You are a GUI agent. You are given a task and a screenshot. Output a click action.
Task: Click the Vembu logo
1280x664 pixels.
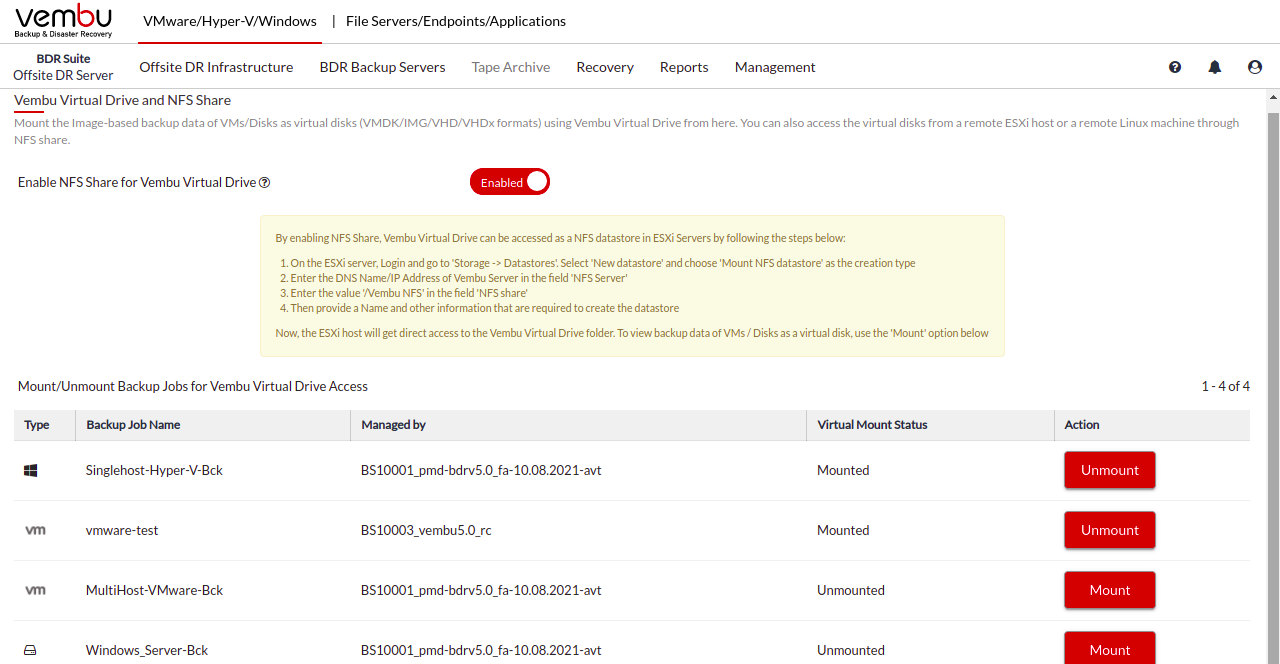(x=63, y=21)
